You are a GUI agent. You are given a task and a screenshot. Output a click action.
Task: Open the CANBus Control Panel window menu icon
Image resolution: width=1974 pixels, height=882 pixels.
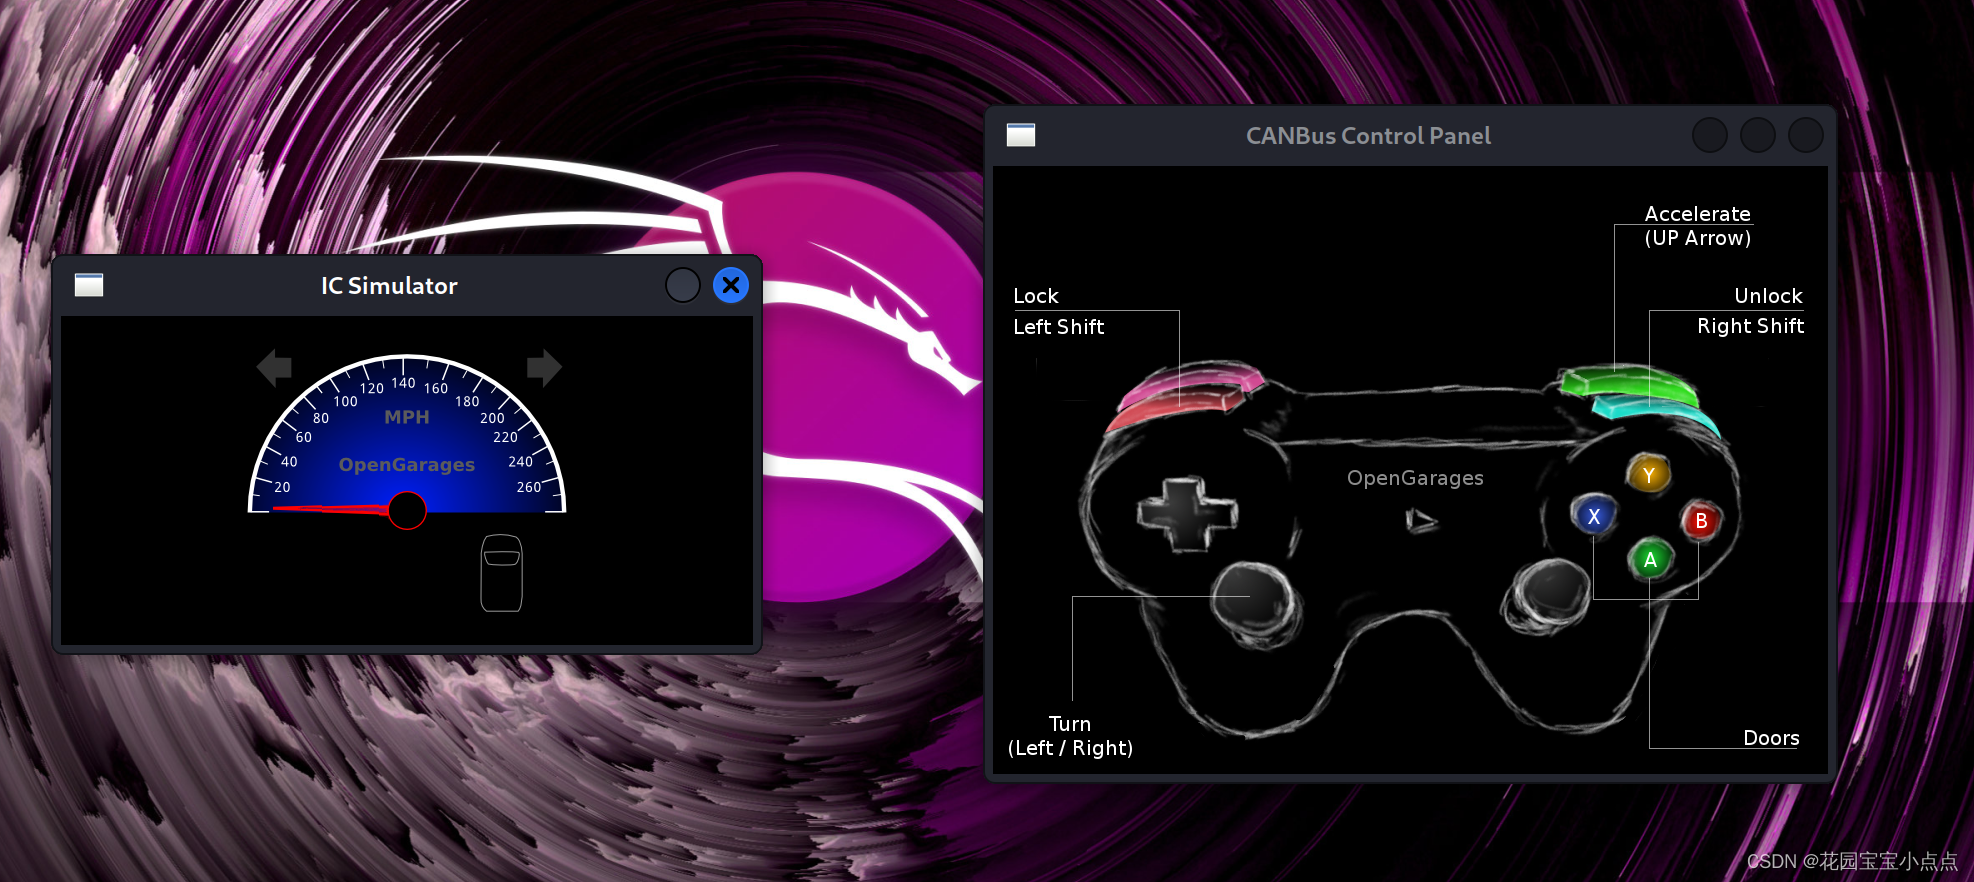click(1021, 135)
